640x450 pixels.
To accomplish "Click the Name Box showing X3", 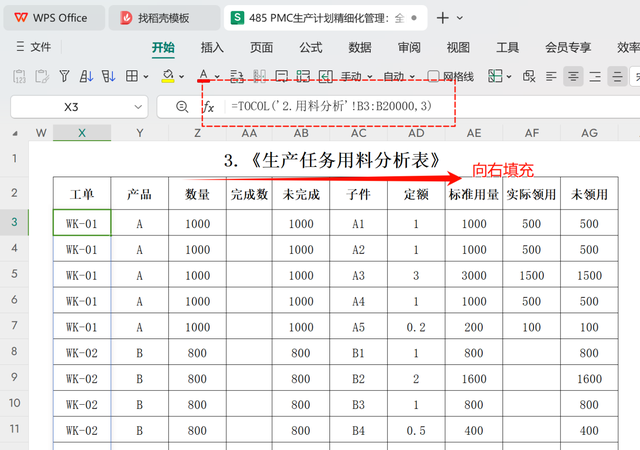I will 71,107.
